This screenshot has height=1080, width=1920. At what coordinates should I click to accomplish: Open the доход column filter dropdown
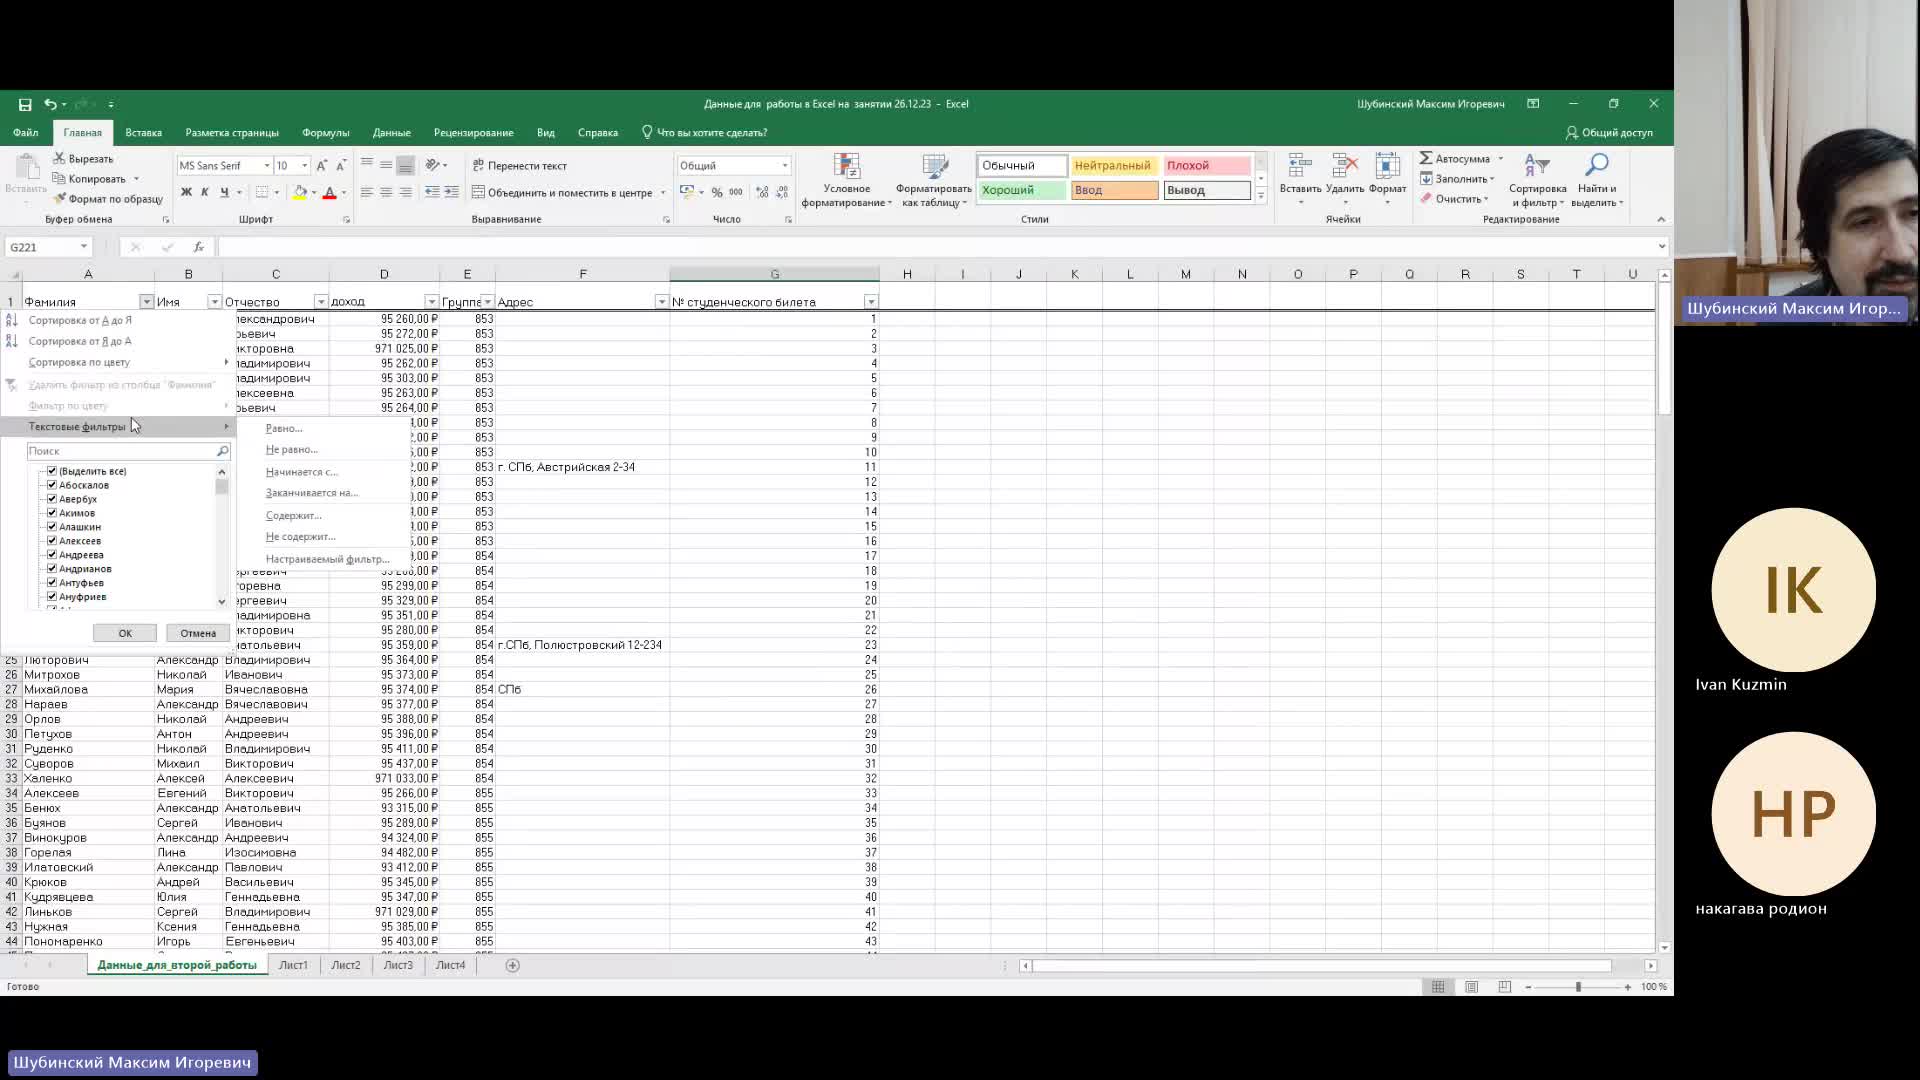[x=431, y=302]
